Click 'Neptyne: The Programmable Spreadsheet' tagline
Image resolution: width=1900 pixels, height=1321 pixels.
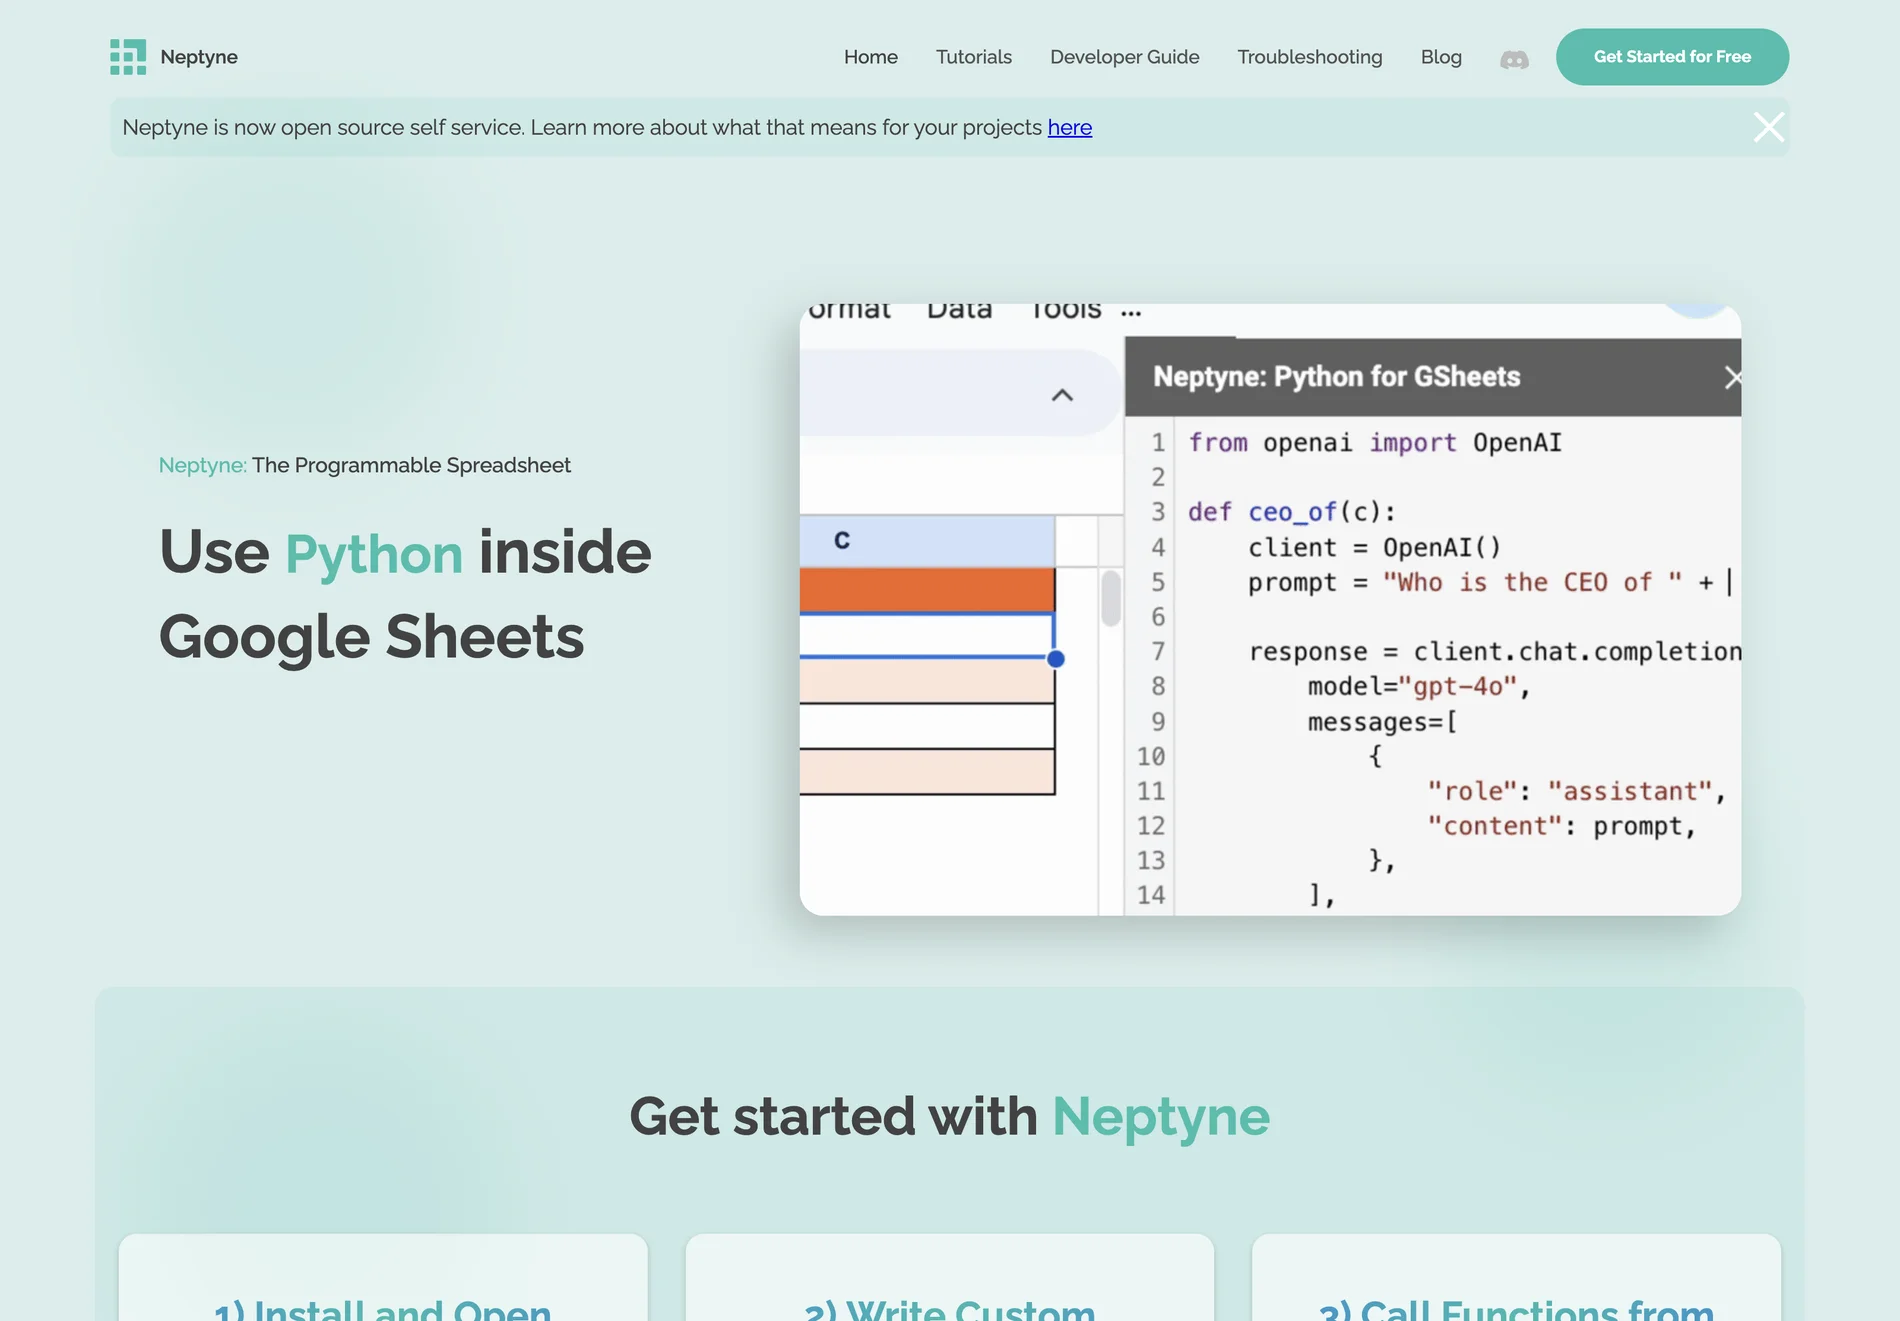point(365,465)
